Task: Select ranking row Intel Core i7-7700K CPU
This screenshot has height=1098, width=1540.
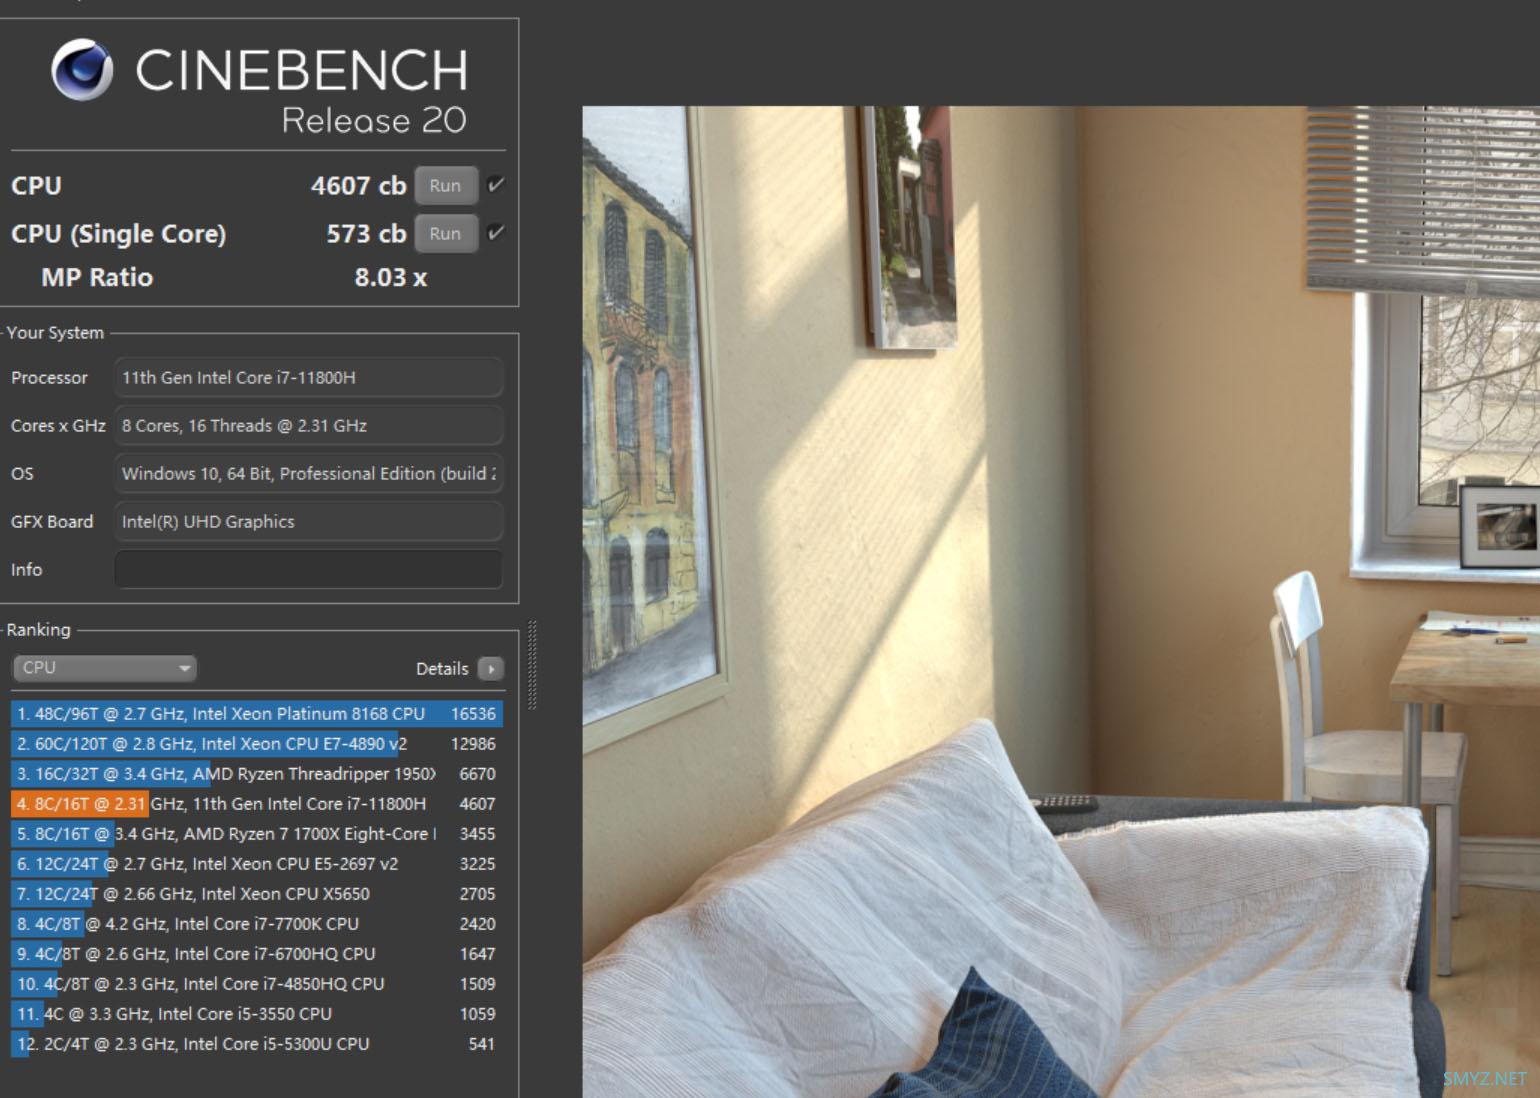Action: (x=257, y=924)
